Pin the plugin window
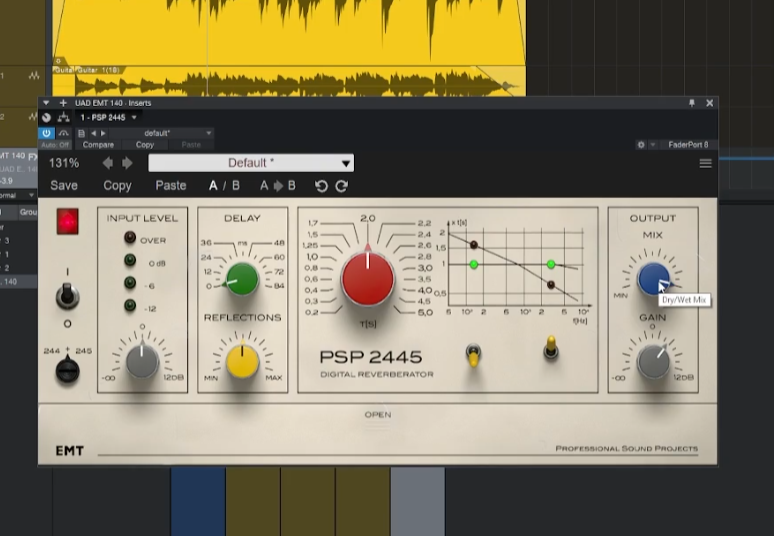 pos(692,103)
